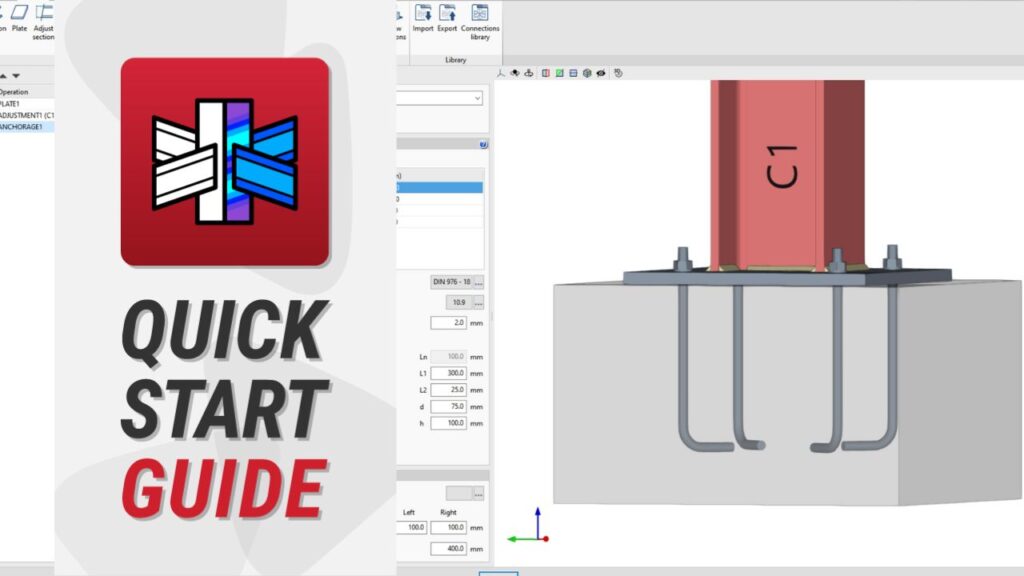The width and height of the screenshot is (1024, 576).
Task: Click the ellipsis button next to DIN 976
Action: coord(479,282)
